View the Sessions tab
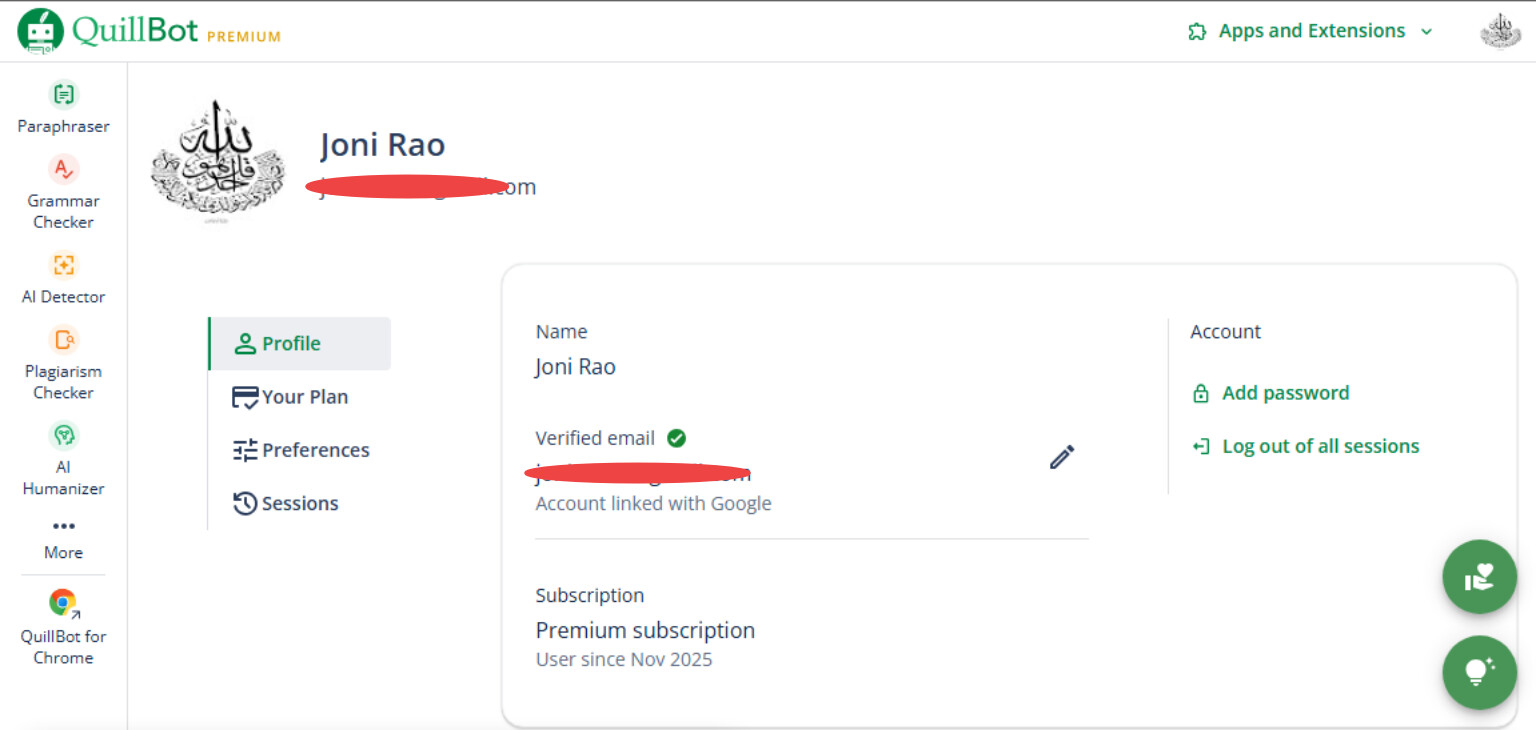 tap(299, 503)
